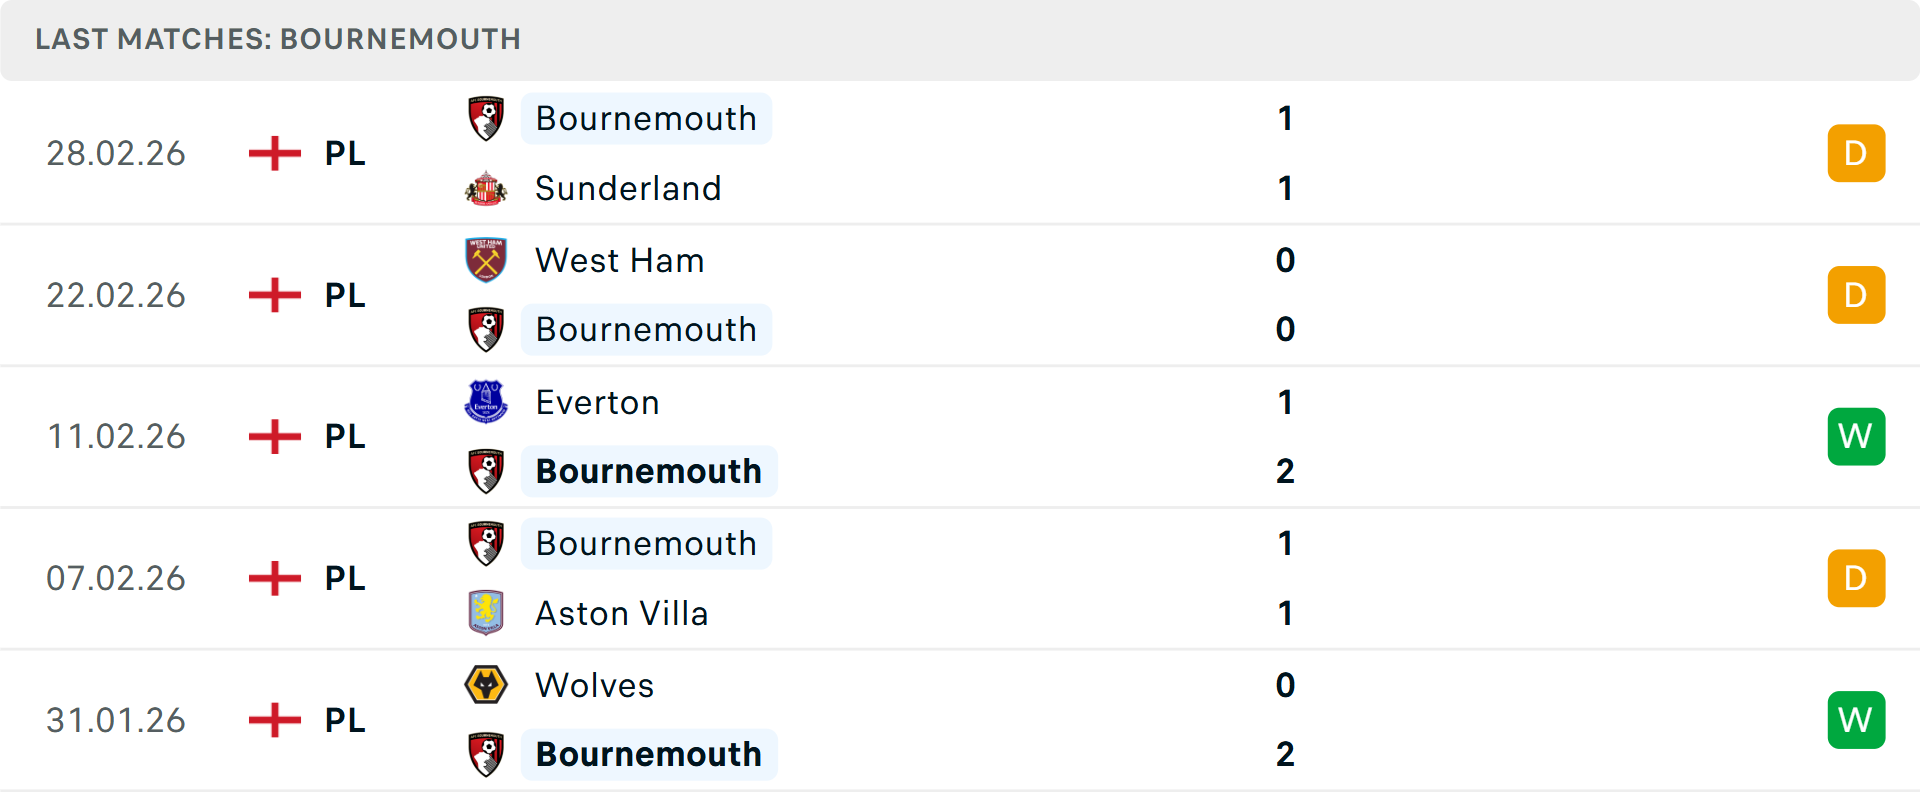Click the green W badge for the Everton win
This screenshot has width=1920, height=792.
(x=1856, y=436)
